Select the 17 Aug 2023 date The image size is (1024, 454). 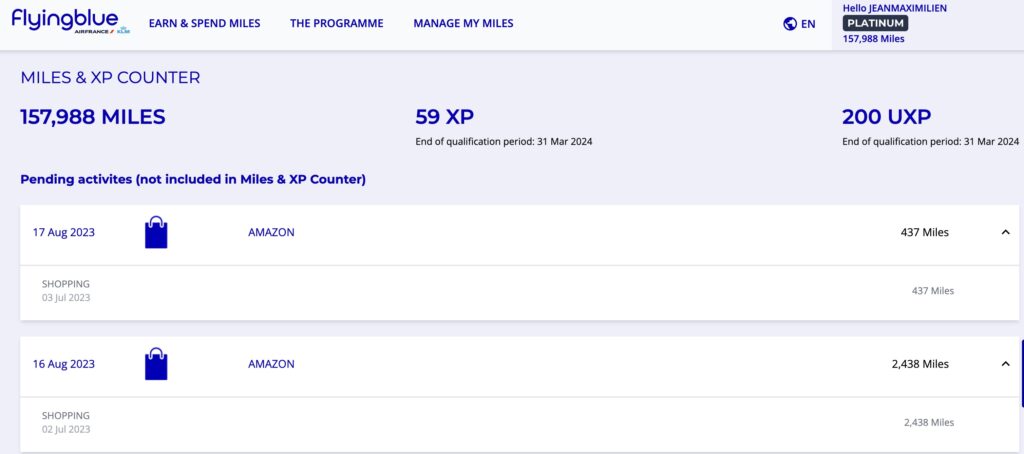(64, 232)
